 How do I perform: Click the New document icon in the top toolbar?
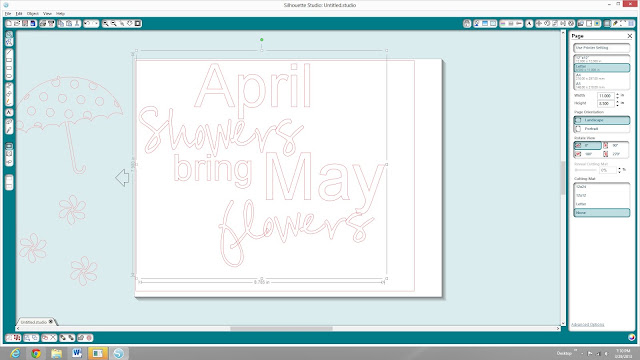[x=9, y=24]
